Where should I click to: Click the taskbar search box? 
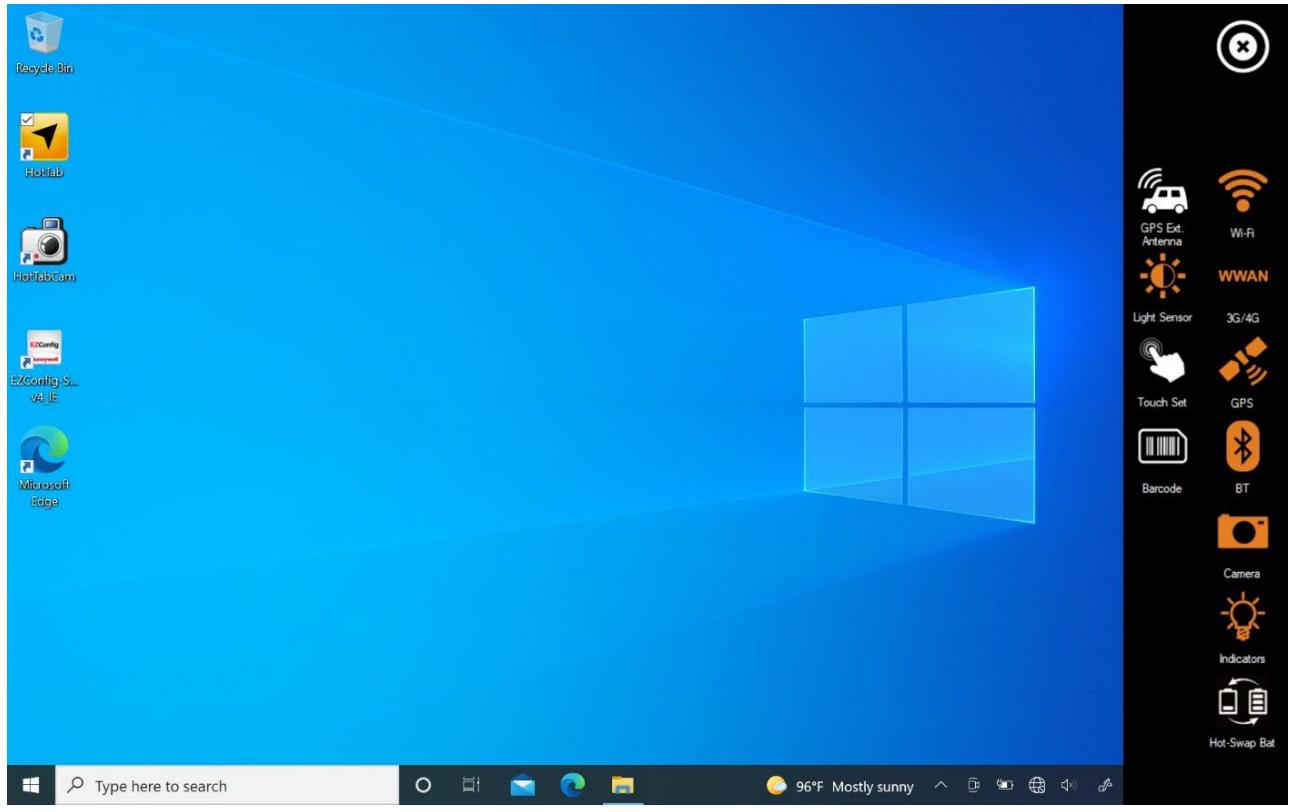point(226,786)
